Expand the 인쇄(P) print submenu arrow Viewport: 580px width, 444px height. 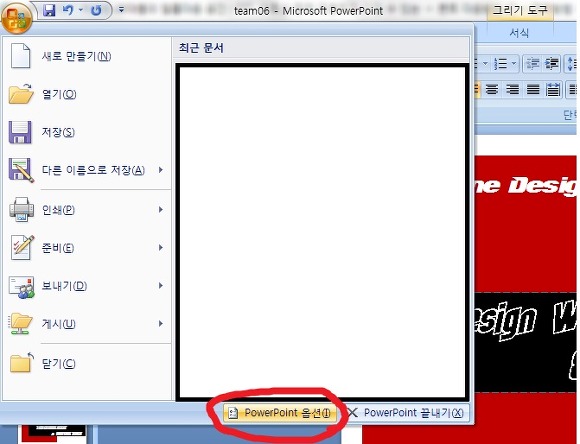(x=161, y=209)
